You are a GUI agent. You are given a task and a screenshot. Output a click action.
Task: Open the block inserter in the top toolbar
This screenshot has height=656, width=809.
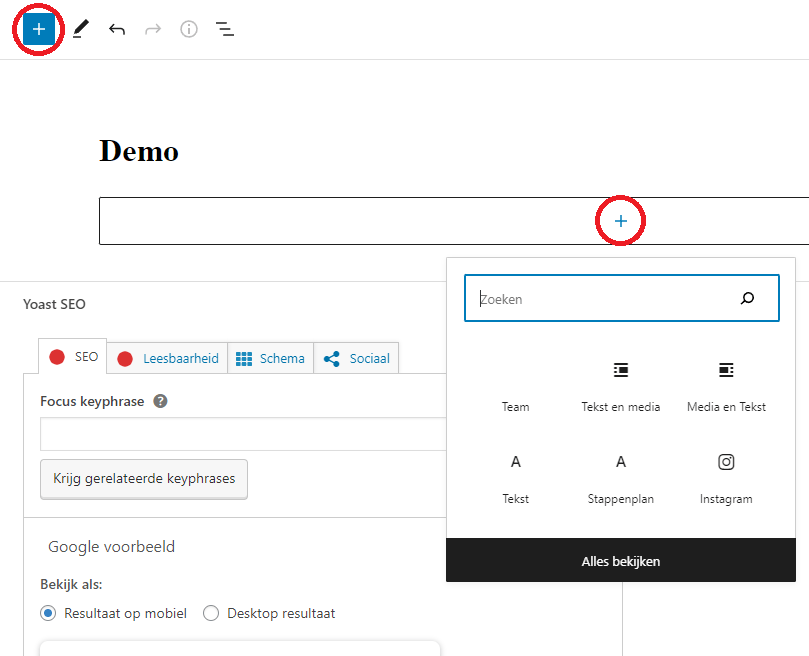[39, 29]
